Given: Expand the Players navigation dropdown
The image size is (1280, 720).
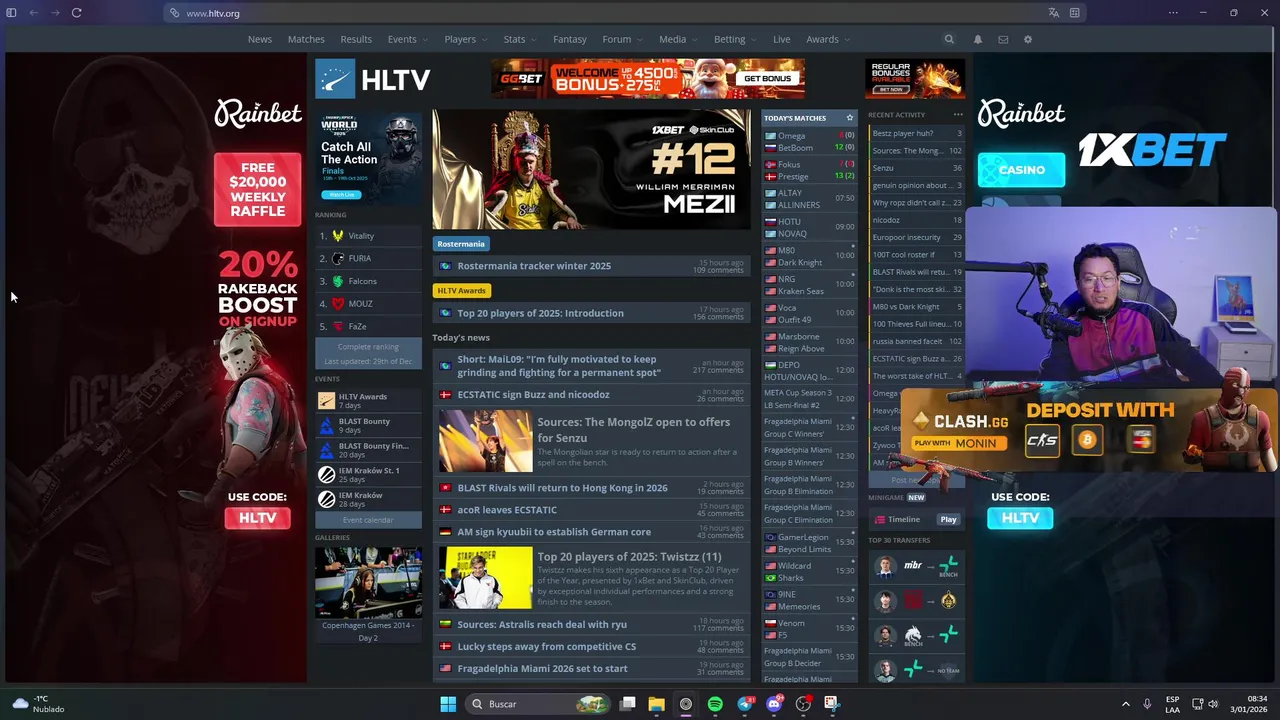Looking at the screenshot, I should 466,39.
